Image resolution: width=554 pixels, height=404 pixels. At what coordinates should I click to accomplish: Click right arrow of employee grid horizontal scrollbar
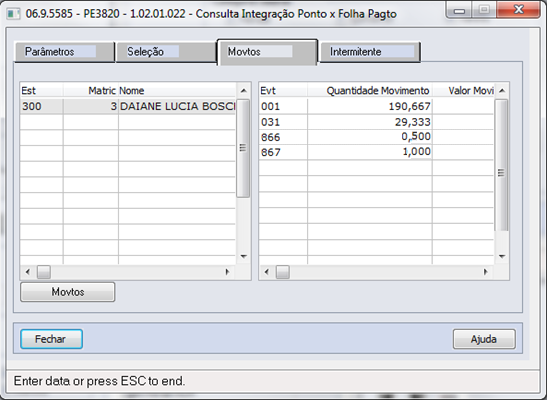pyautogui.click(x=228, y=272)
